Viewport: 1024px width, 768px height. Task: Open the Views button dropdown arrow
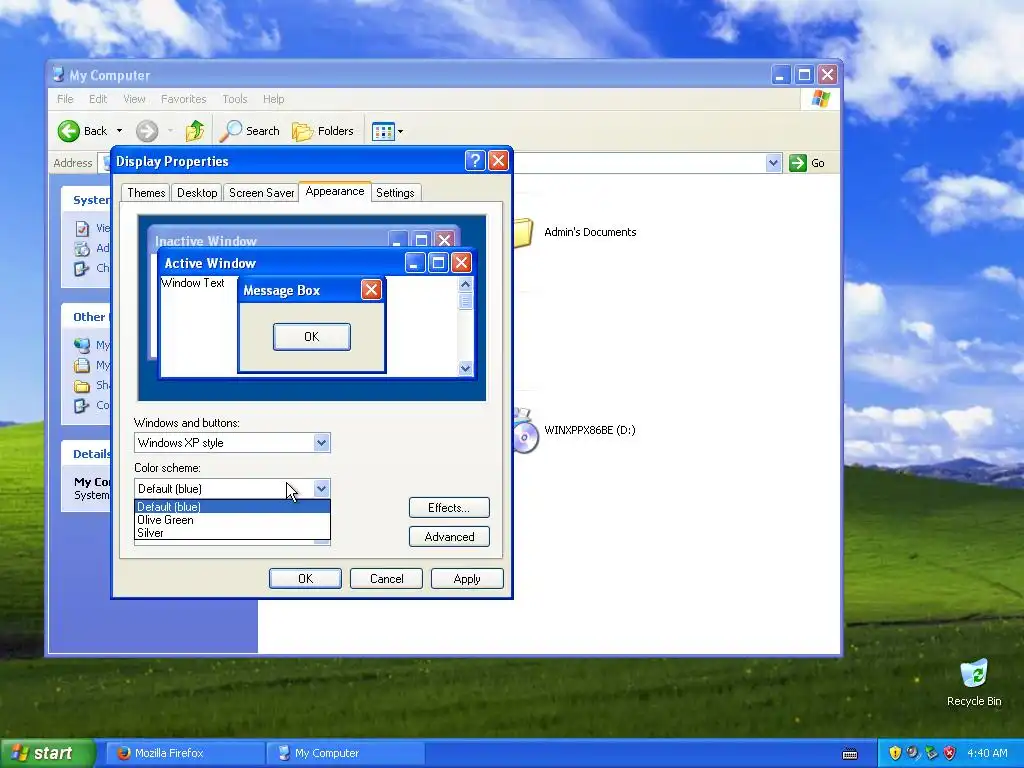coord(400,131)
